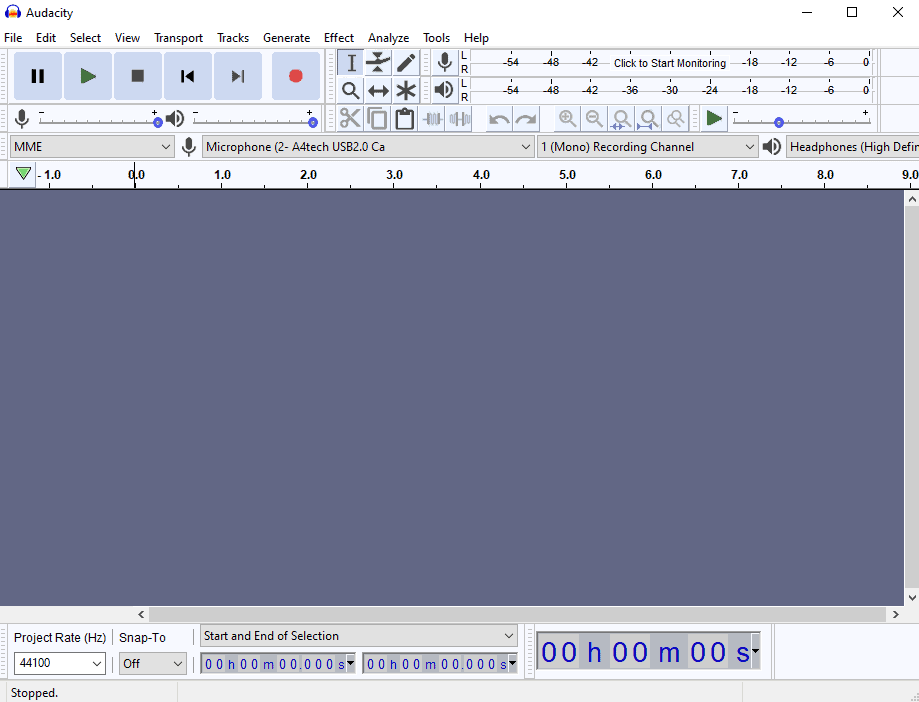The height and width of the screenshot is (702, 919).
Task: Open the Microphone recording device dropdown
Action: (x=367, y=146)
